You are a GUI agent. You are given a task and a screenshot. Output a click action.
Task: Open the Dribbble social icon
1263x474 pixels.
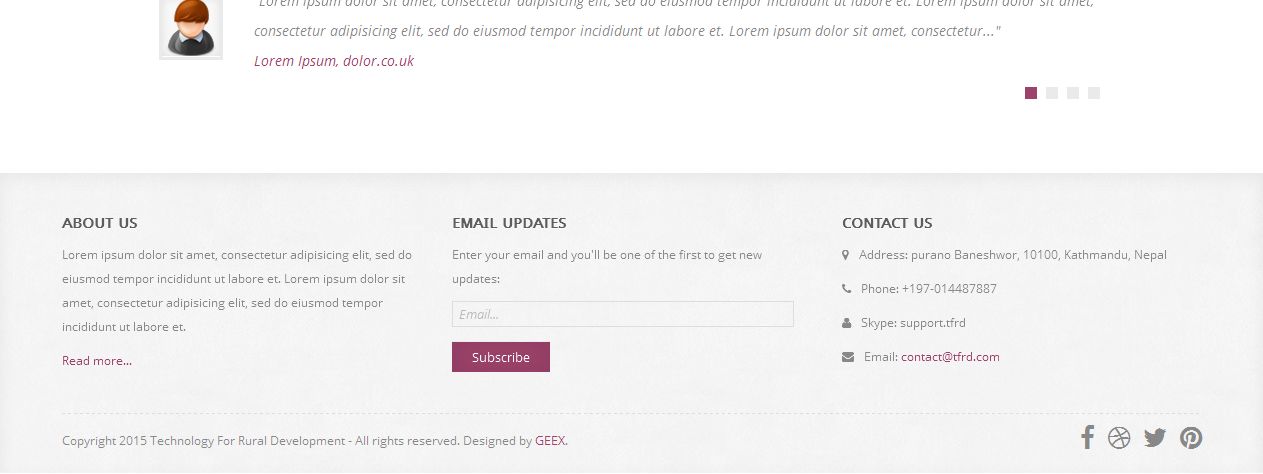pos(1119,438)
